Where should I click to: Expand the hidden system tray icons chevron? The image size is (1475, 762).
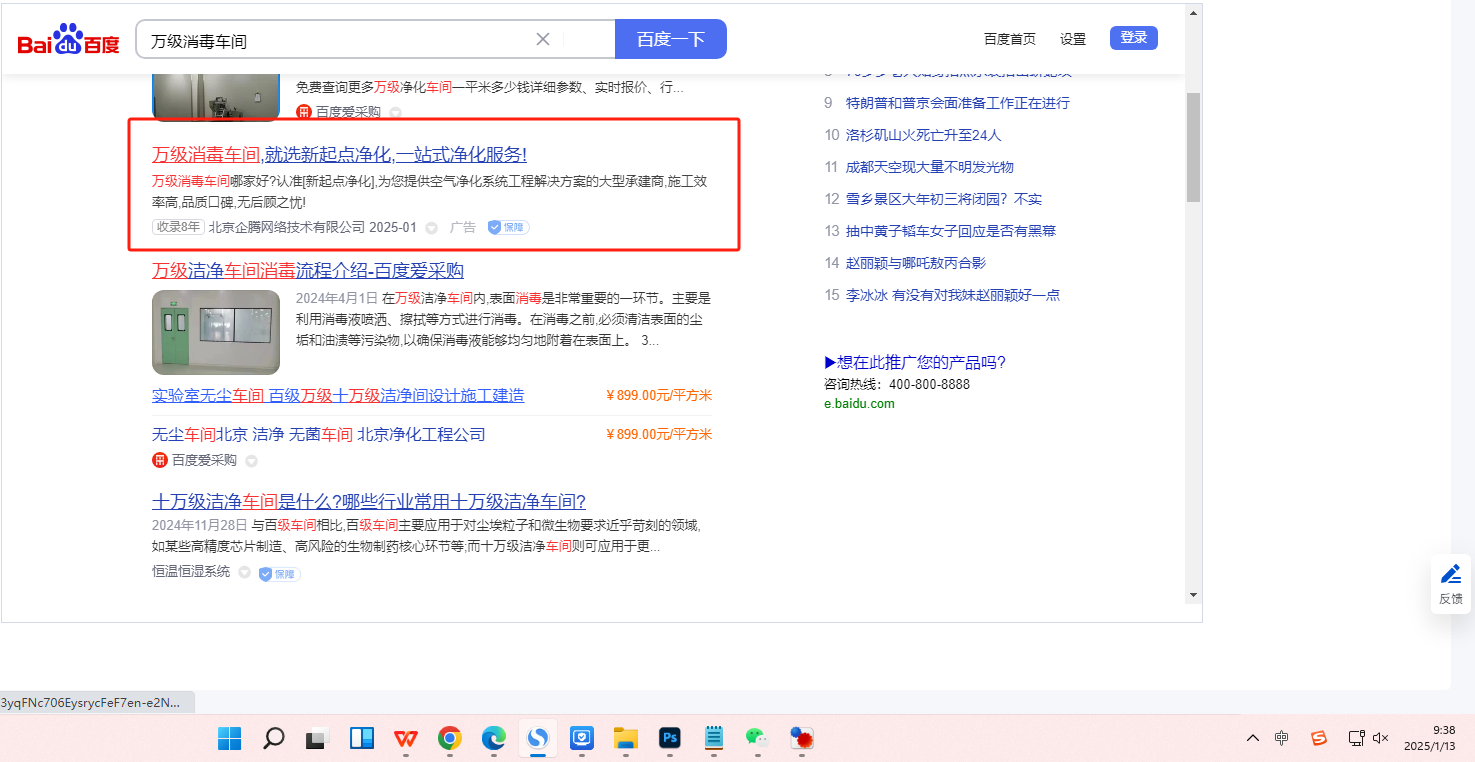1252,738
